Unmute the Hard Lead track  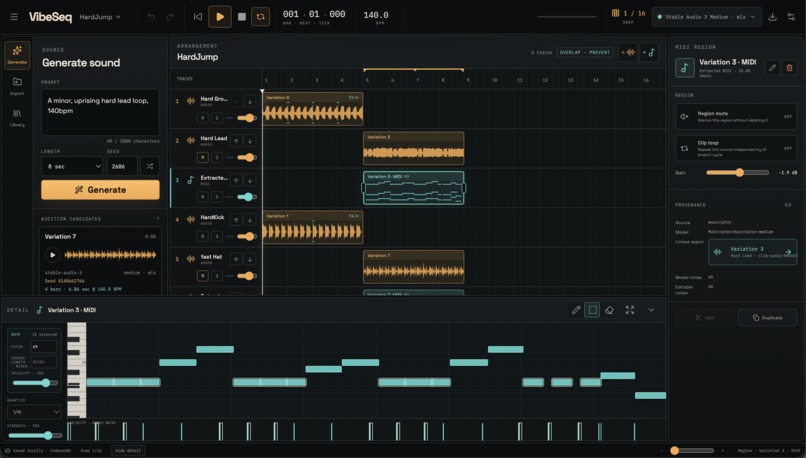(203, 157)
